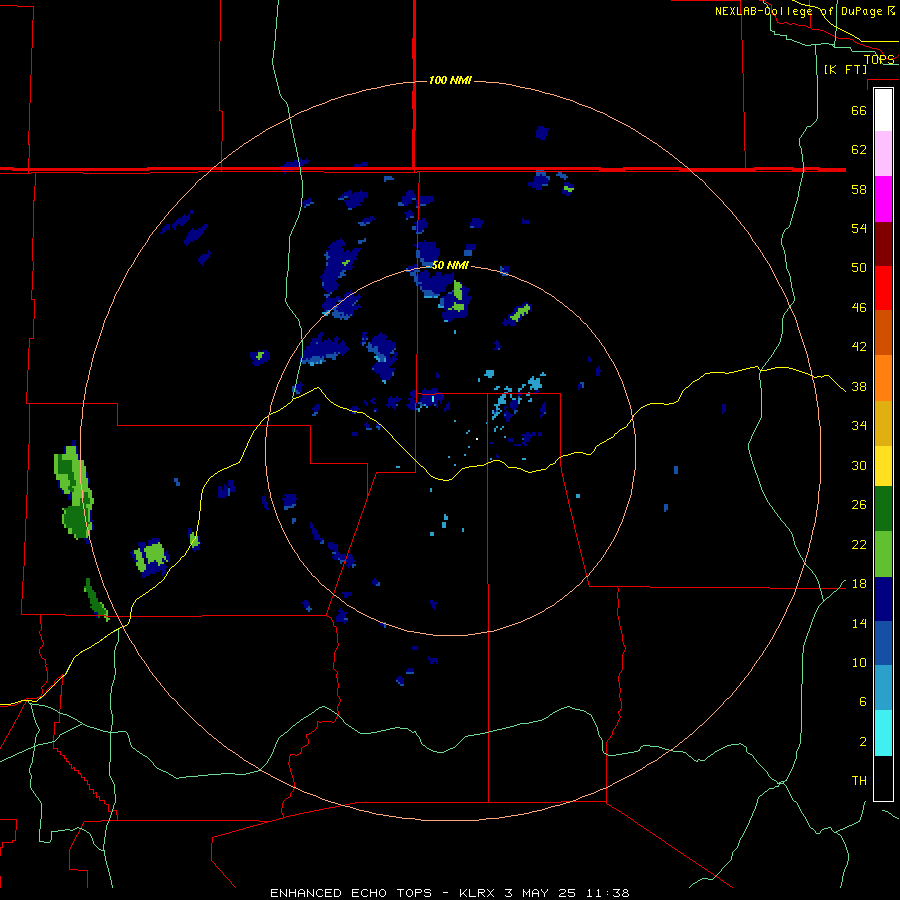Select the magenta legend color block
Image resolution: width=900 pixels, height=900 pixels.
[x=883, y=199]
